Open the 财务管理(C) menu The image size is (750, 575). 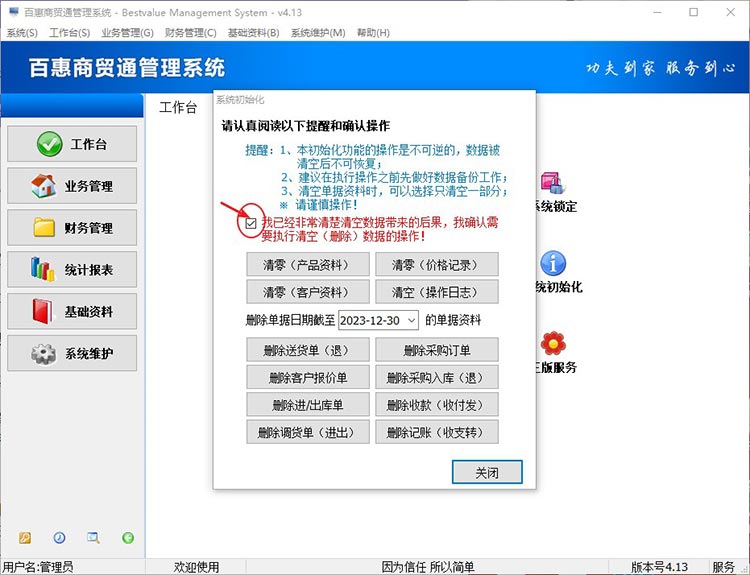190,33
